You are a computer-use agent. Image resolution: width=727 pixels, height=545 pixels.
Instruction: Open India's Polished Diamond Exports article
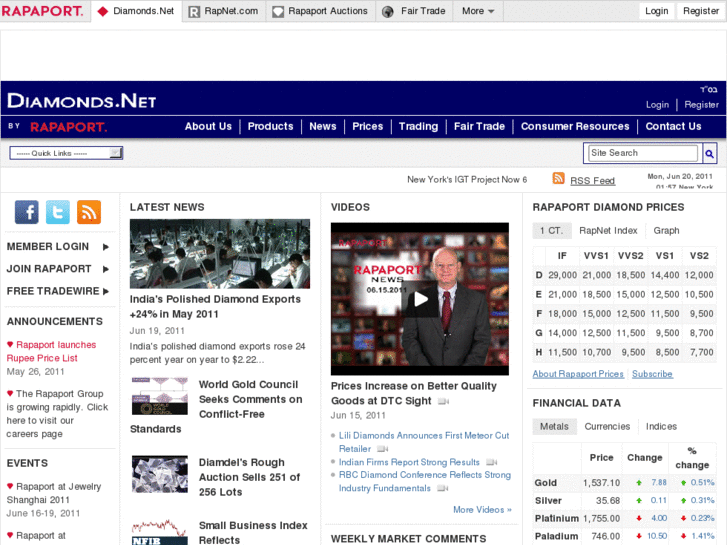point(215,307)
